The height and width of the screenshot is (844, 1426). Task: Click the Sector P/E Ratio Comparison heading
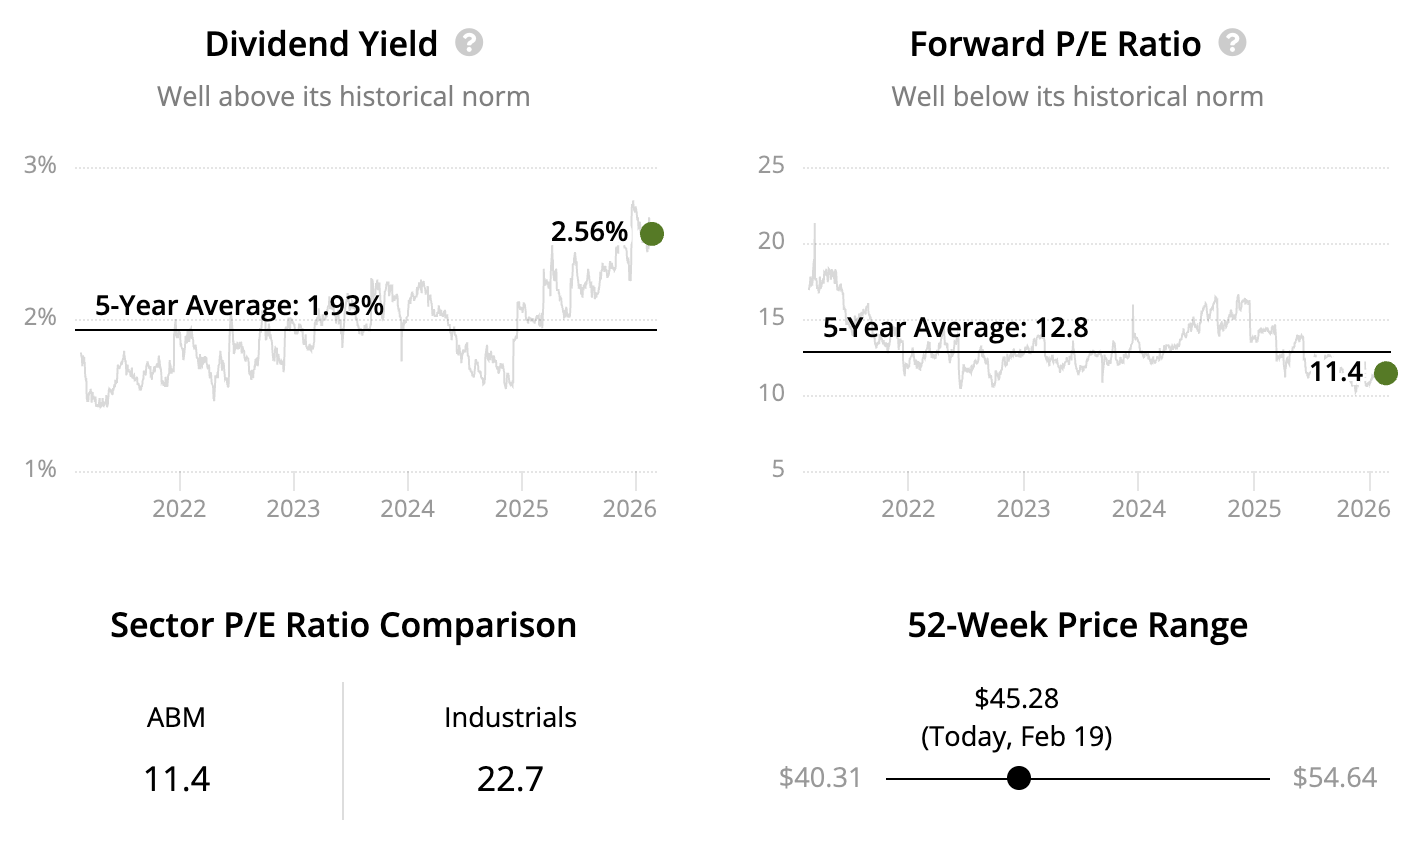tap(343, 625)
